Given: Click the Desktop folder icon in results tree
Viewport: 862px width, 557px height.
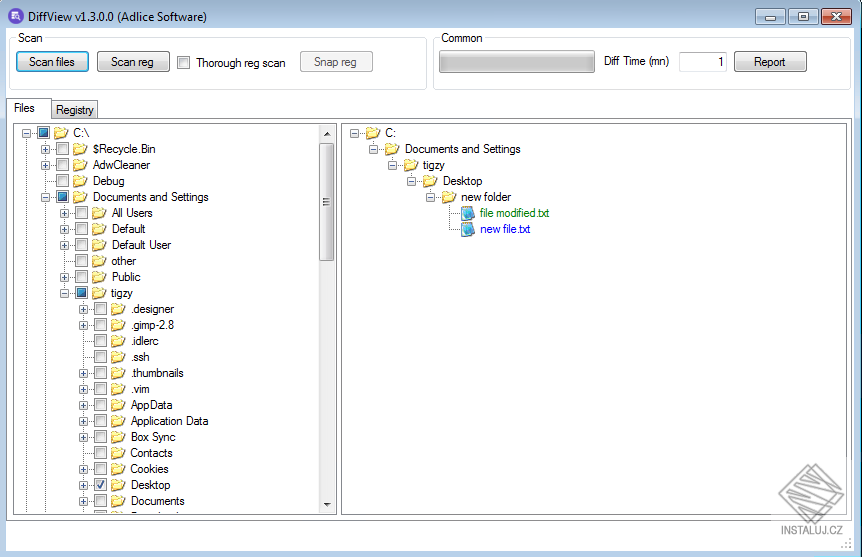Looking at the screenshot, I should 430,181.
